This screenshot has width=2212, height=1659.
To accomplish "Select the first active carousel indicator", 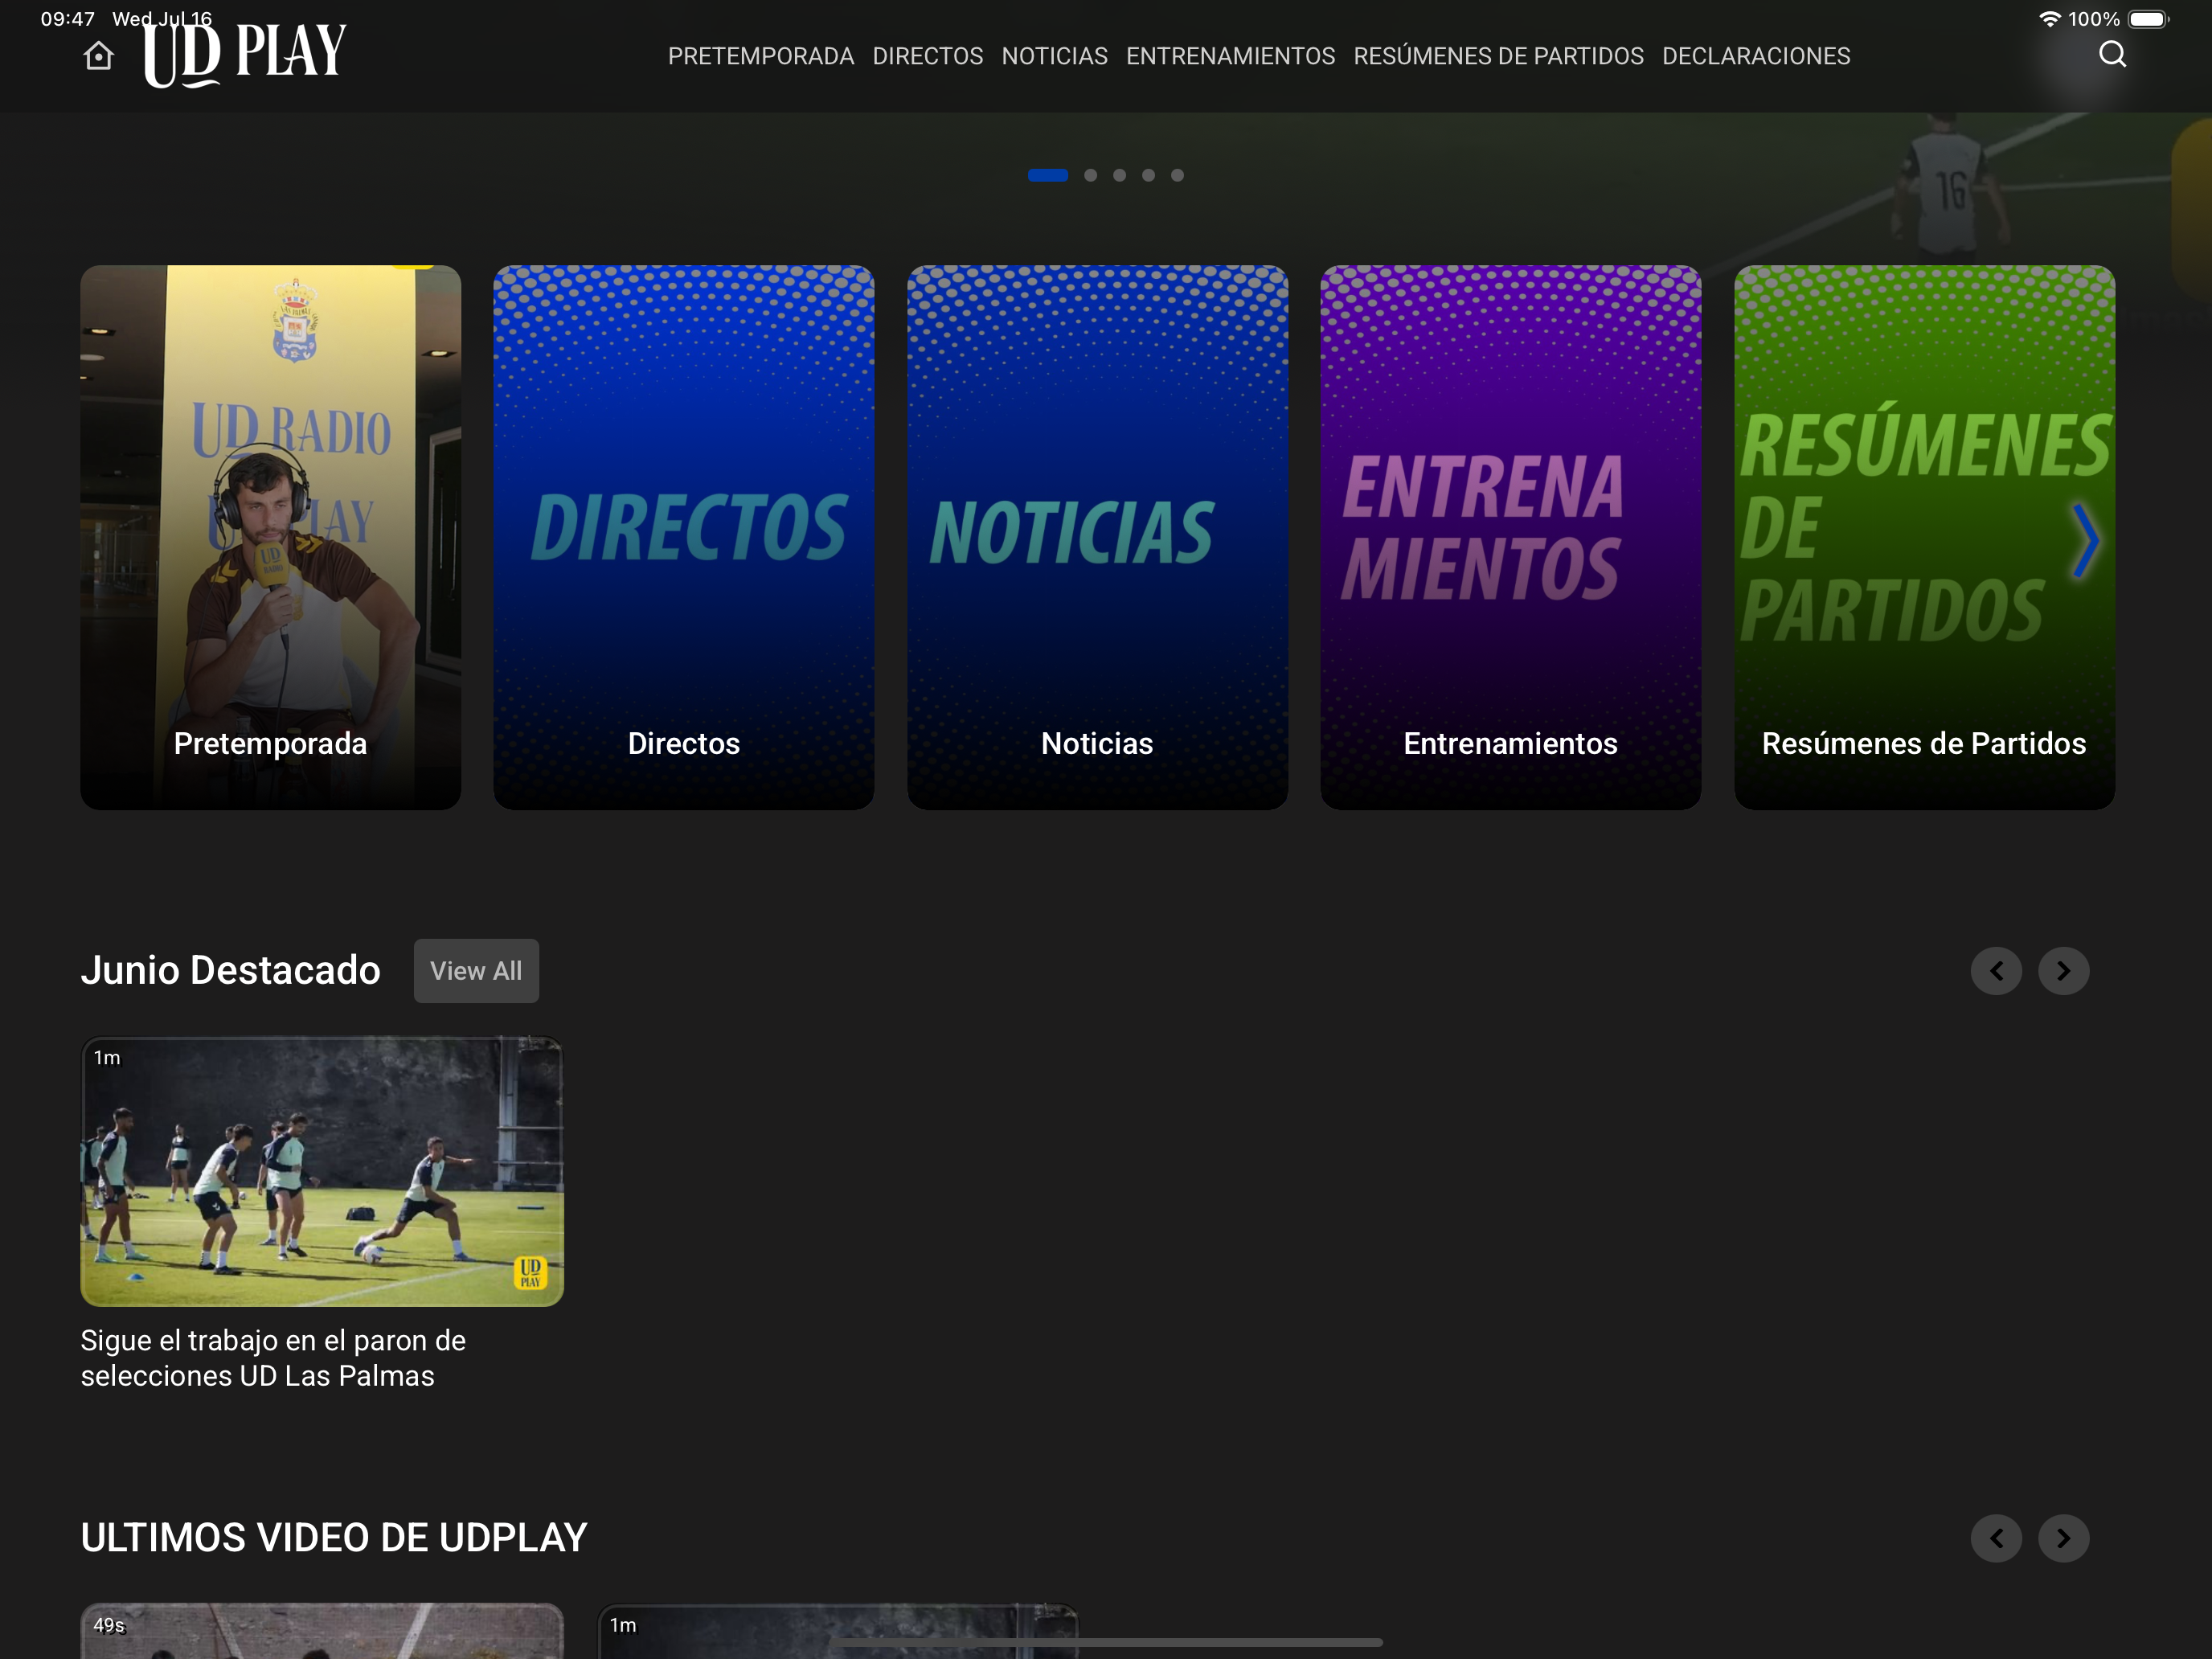I will click(x=1048, y=175).
